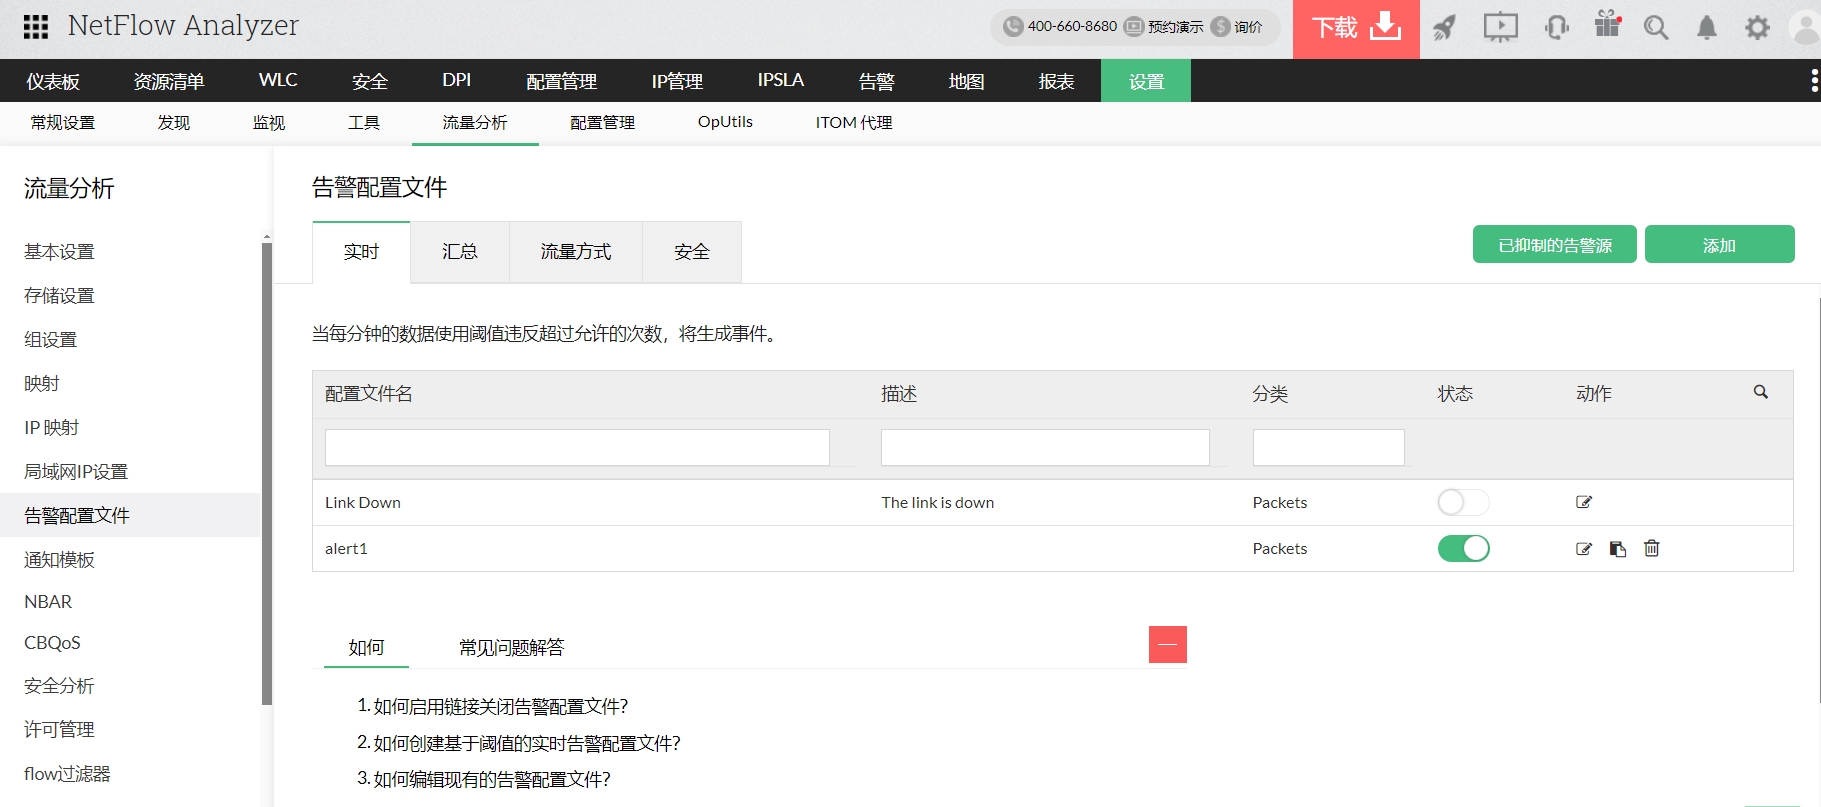The image size is (1821, 807).
Task: Open the apps grid menu icon
Action: click(x=36, y=27)
